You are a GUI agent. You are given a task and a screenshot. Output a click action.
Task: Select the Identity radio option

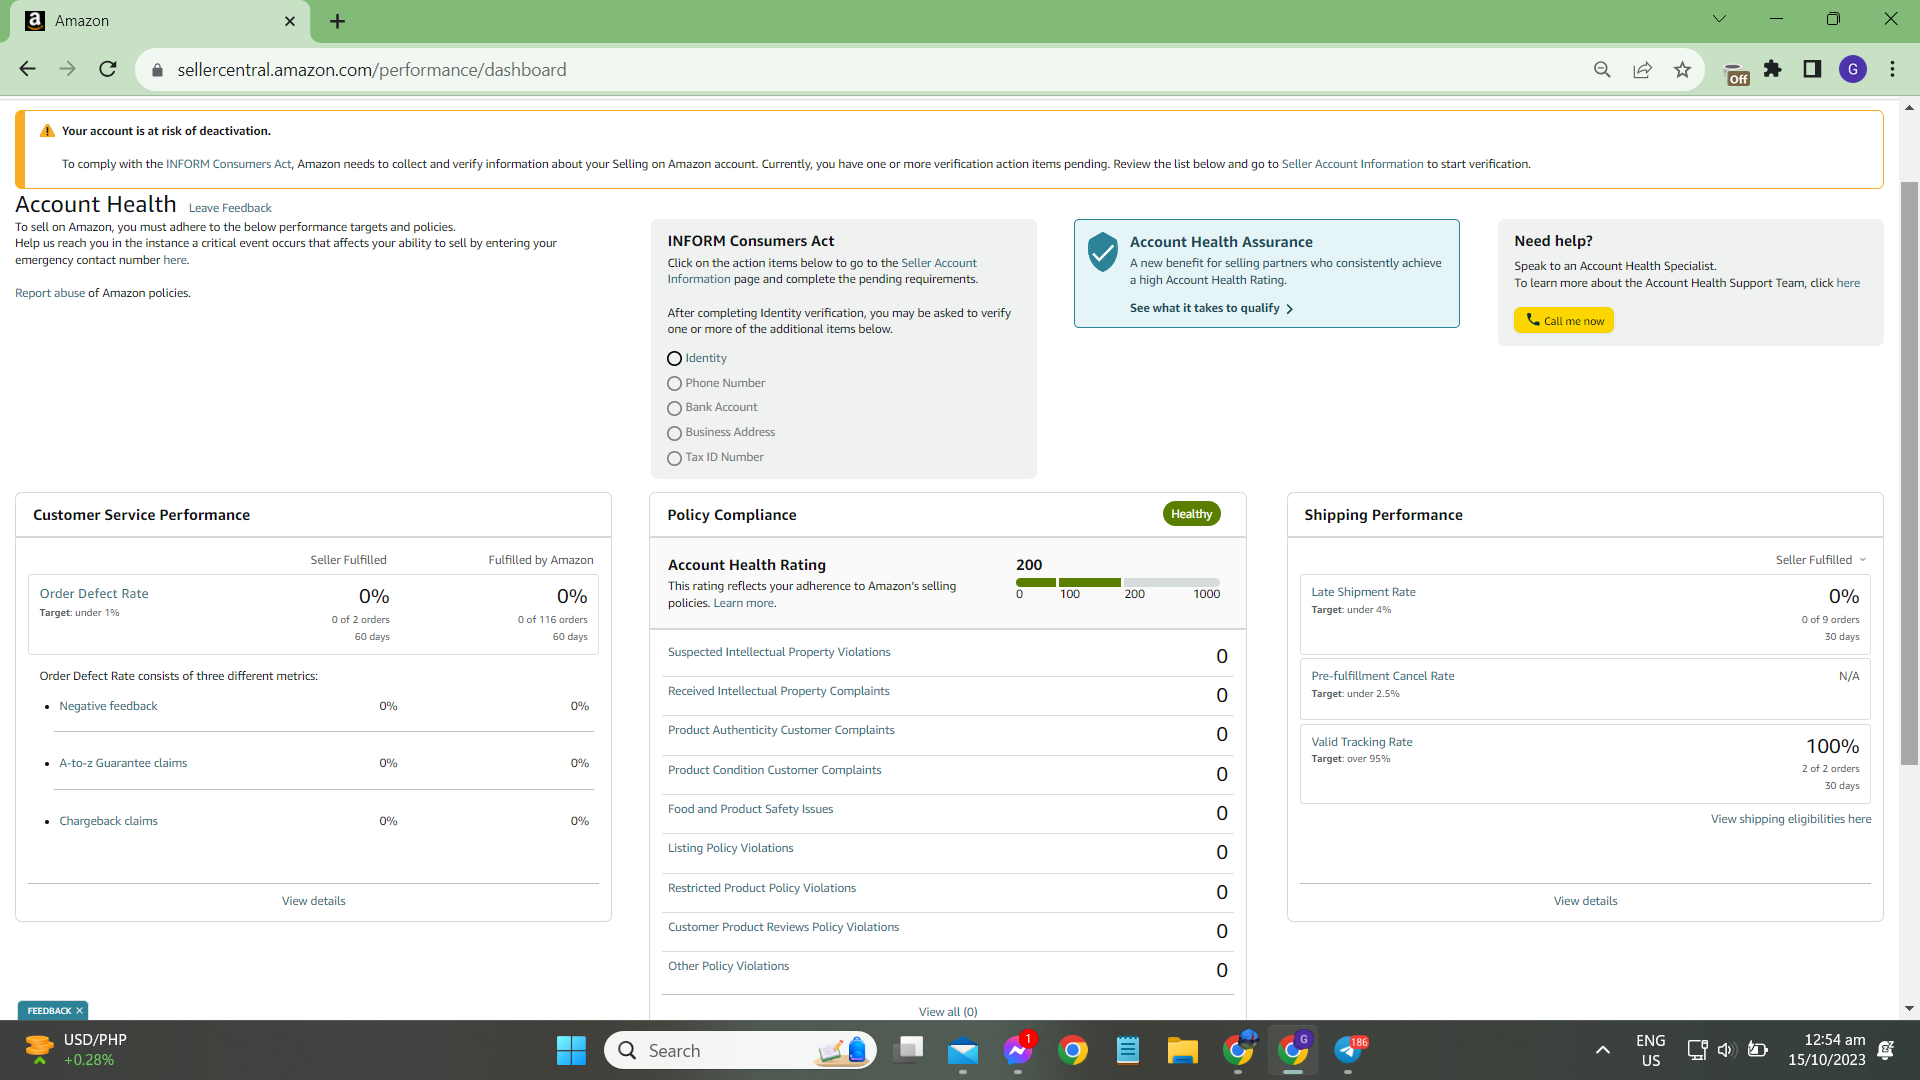[674, 358]
